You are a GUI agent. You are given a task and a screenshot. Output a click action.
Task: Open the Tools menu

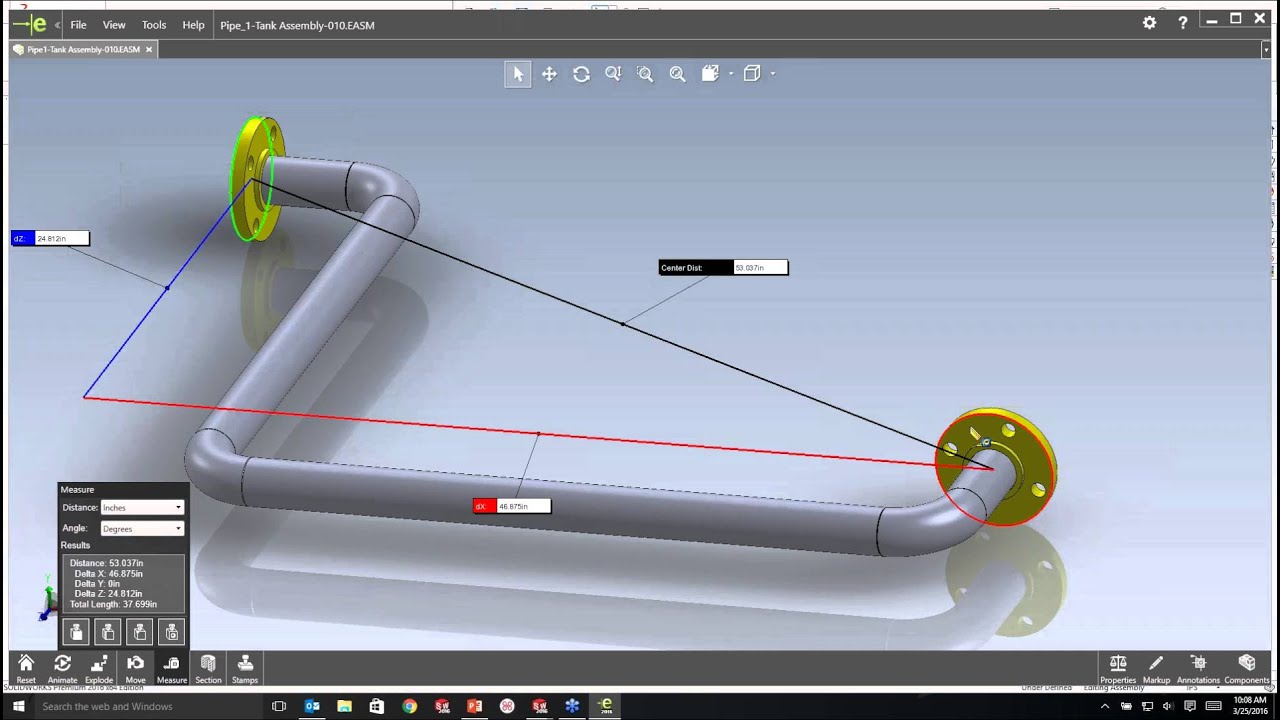click(154, 25)
